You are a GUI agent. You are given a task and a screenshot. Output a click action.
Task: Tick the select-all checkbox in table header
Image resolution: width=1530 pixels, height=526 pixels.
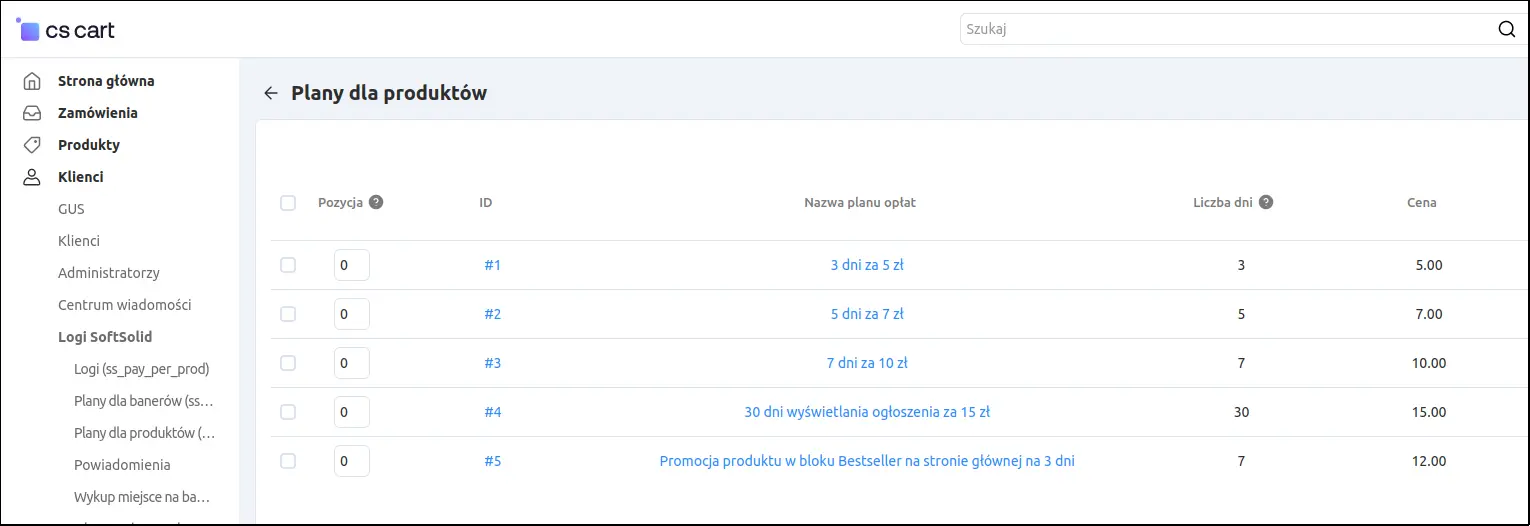click(288, 203)
